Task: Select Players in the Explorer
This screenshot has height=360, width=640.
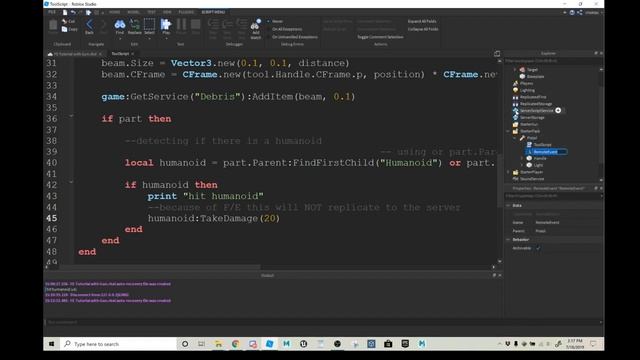Action: [526, 83]
